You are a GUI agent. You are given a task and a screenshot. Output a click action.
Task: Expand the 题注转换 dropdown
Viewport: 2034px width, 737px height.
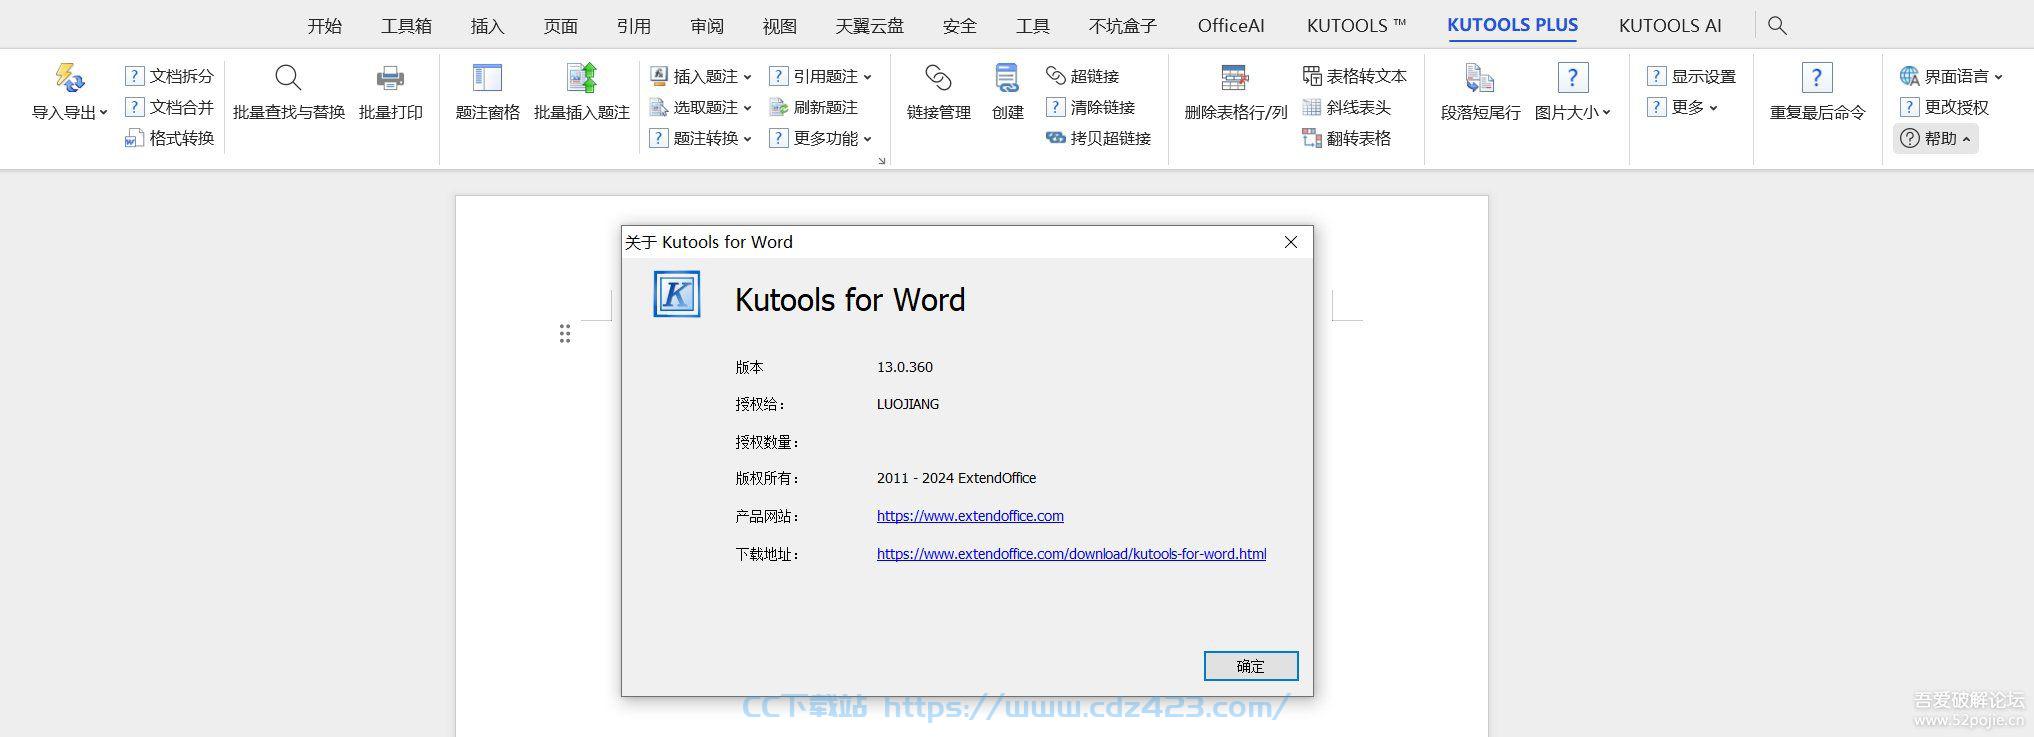click(x=748, y=139)
